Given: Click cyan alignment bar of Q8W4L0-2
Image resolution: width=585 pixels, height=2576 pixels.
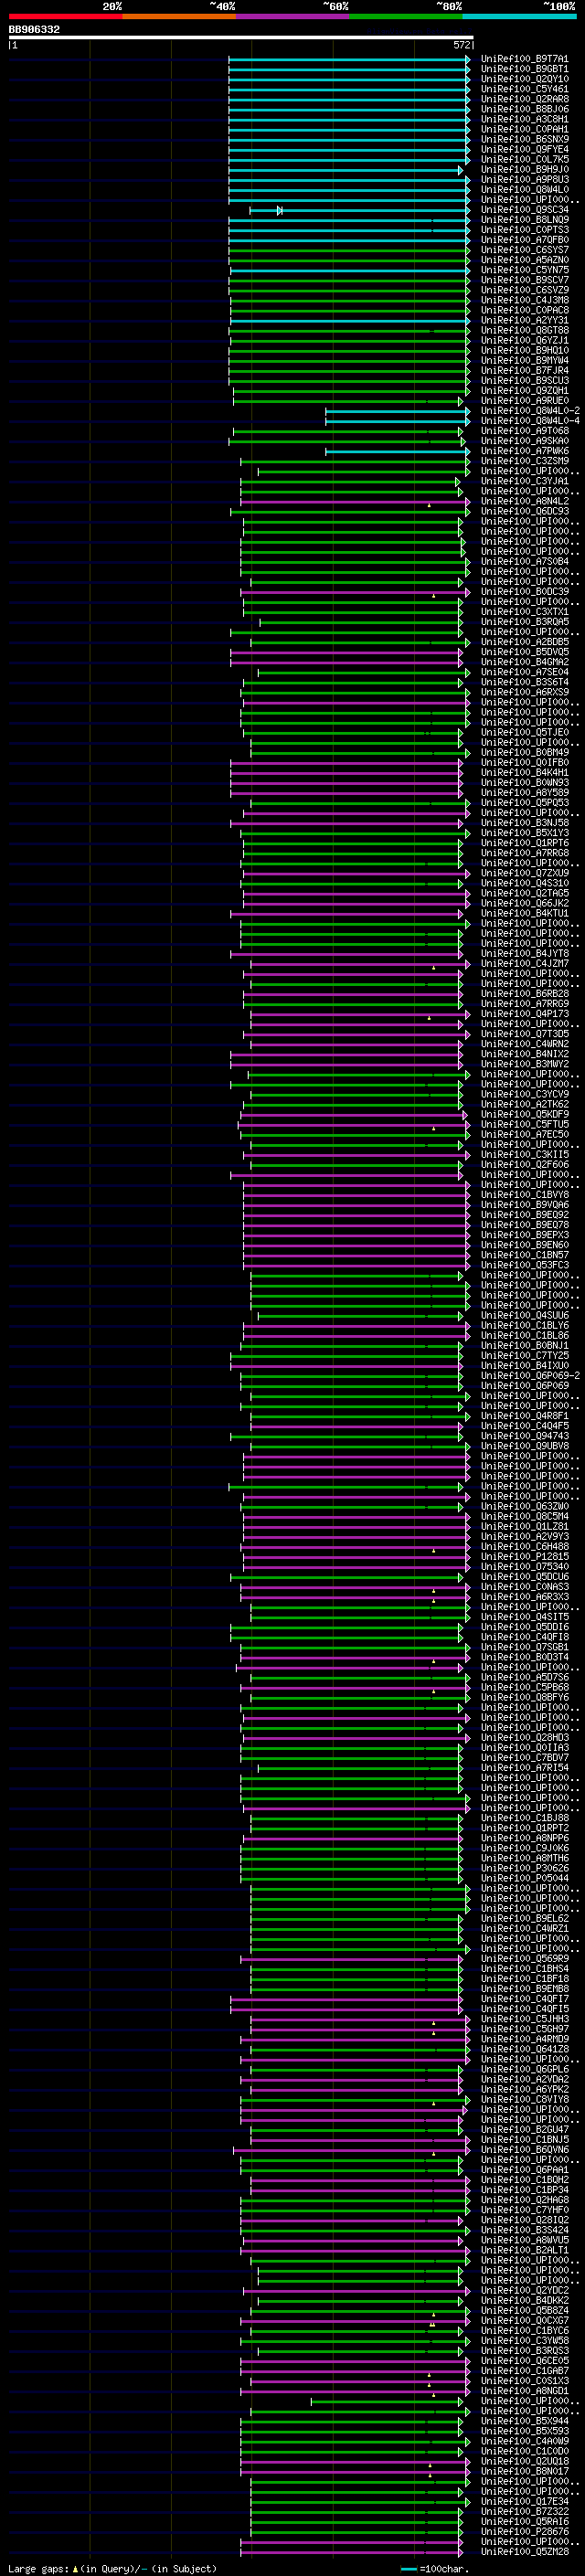Looking at the screenshot, I should tap(397, 411).
